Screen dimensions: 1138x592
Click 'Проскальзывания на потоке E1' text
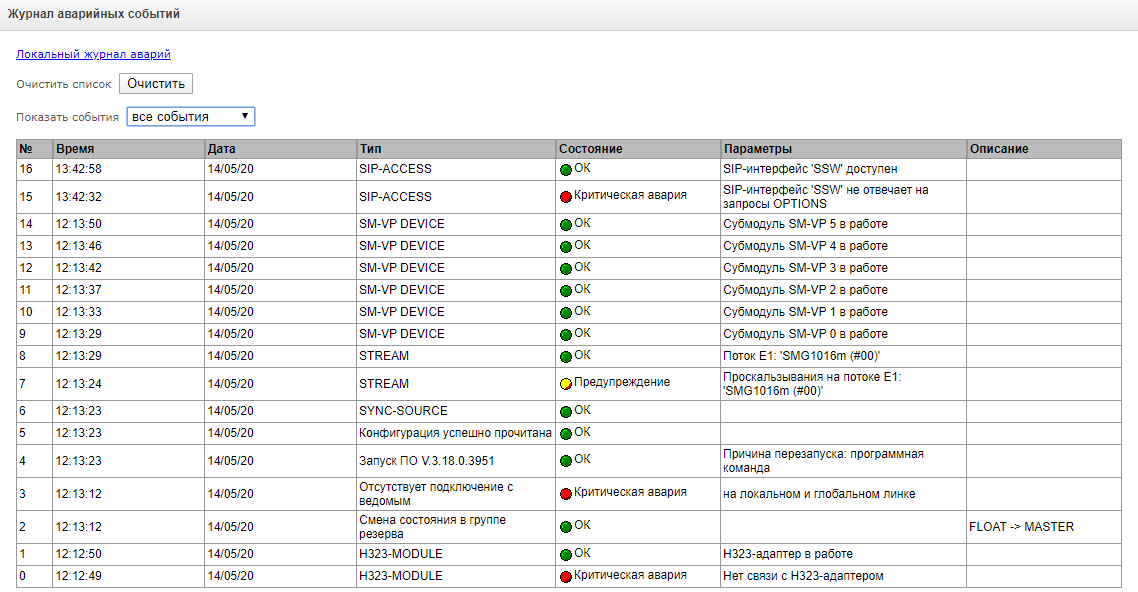click(812, 384)
